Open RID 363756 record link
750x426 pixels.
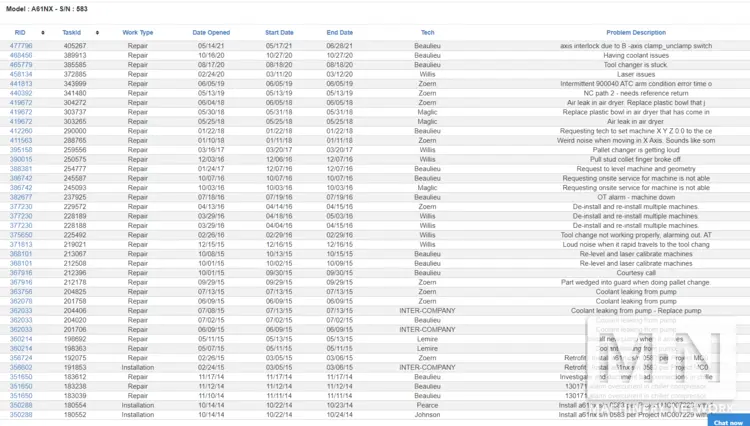point(21,292)
